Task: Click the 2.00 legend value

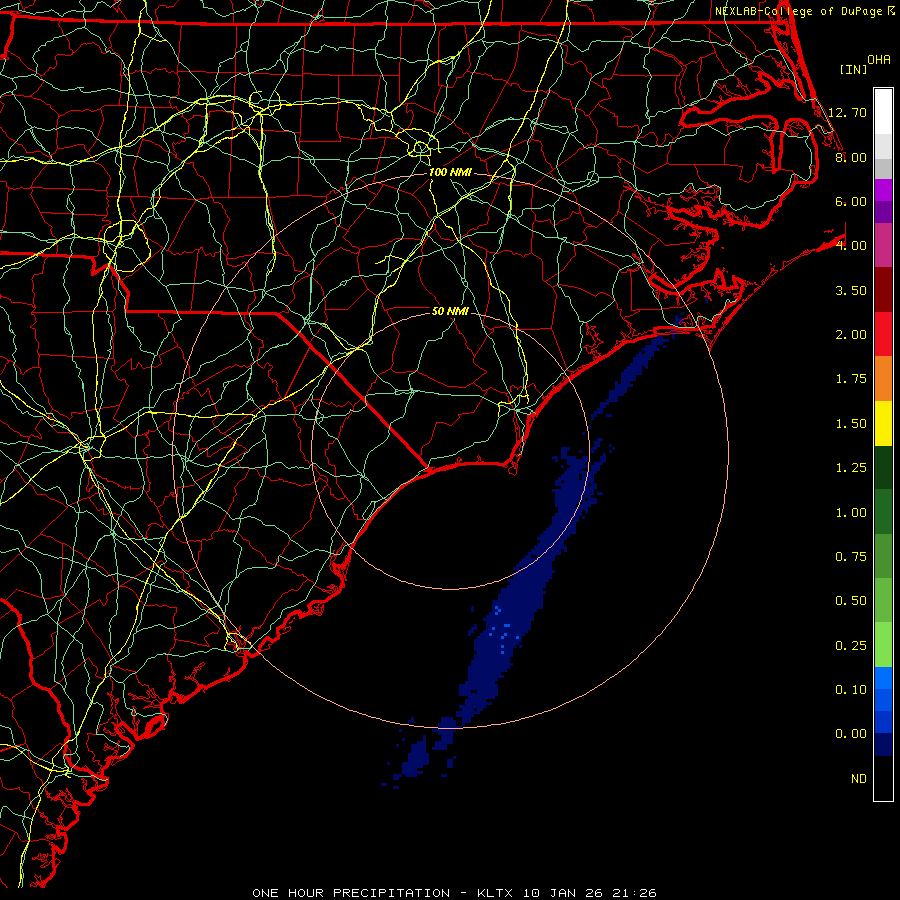Action: pyautogui.click(x=851, y=335)
